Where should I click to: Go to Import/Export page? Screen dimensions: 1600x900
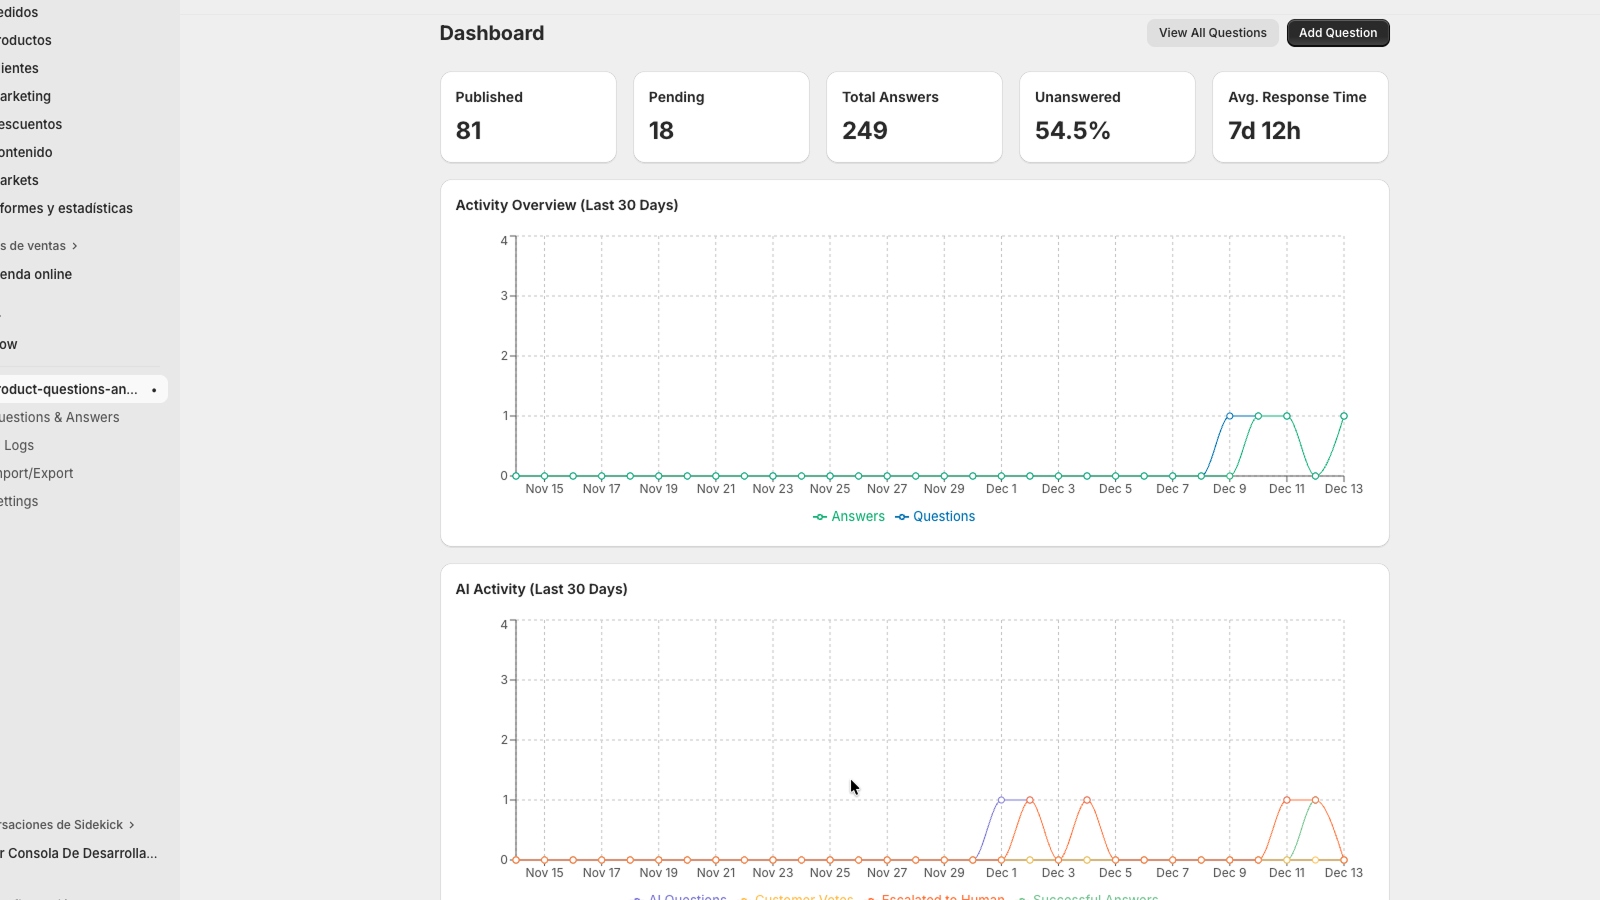37,474
